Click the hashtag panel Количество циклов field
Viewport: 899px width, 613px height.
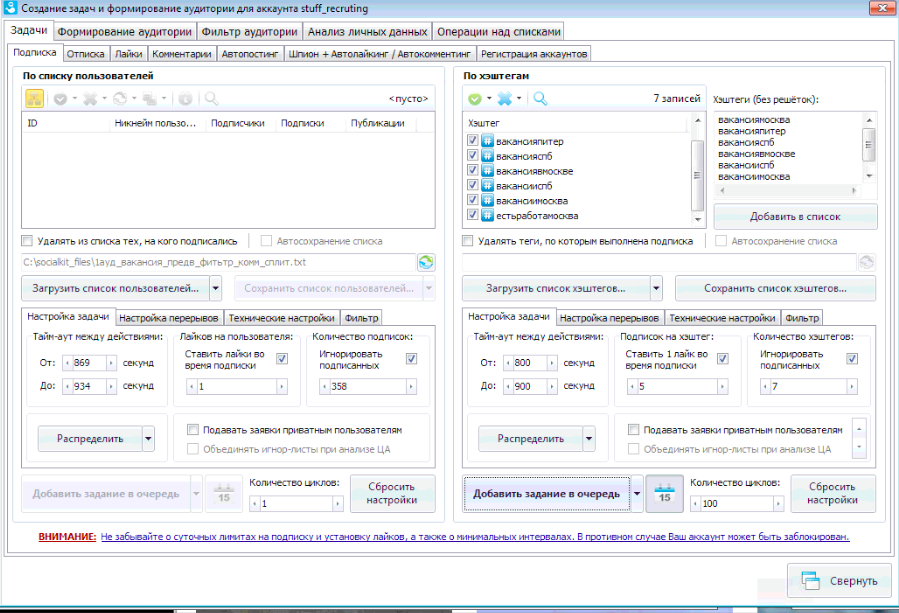point(736,503)
